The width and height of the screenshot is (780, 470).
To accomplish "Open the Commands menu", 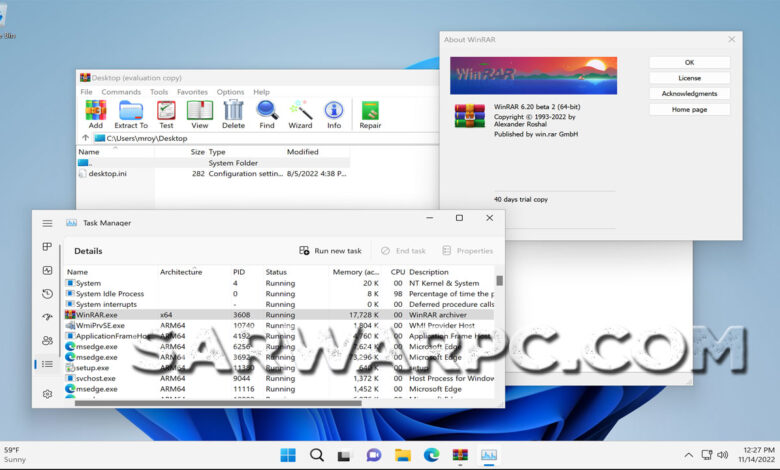I will point(121,92).
